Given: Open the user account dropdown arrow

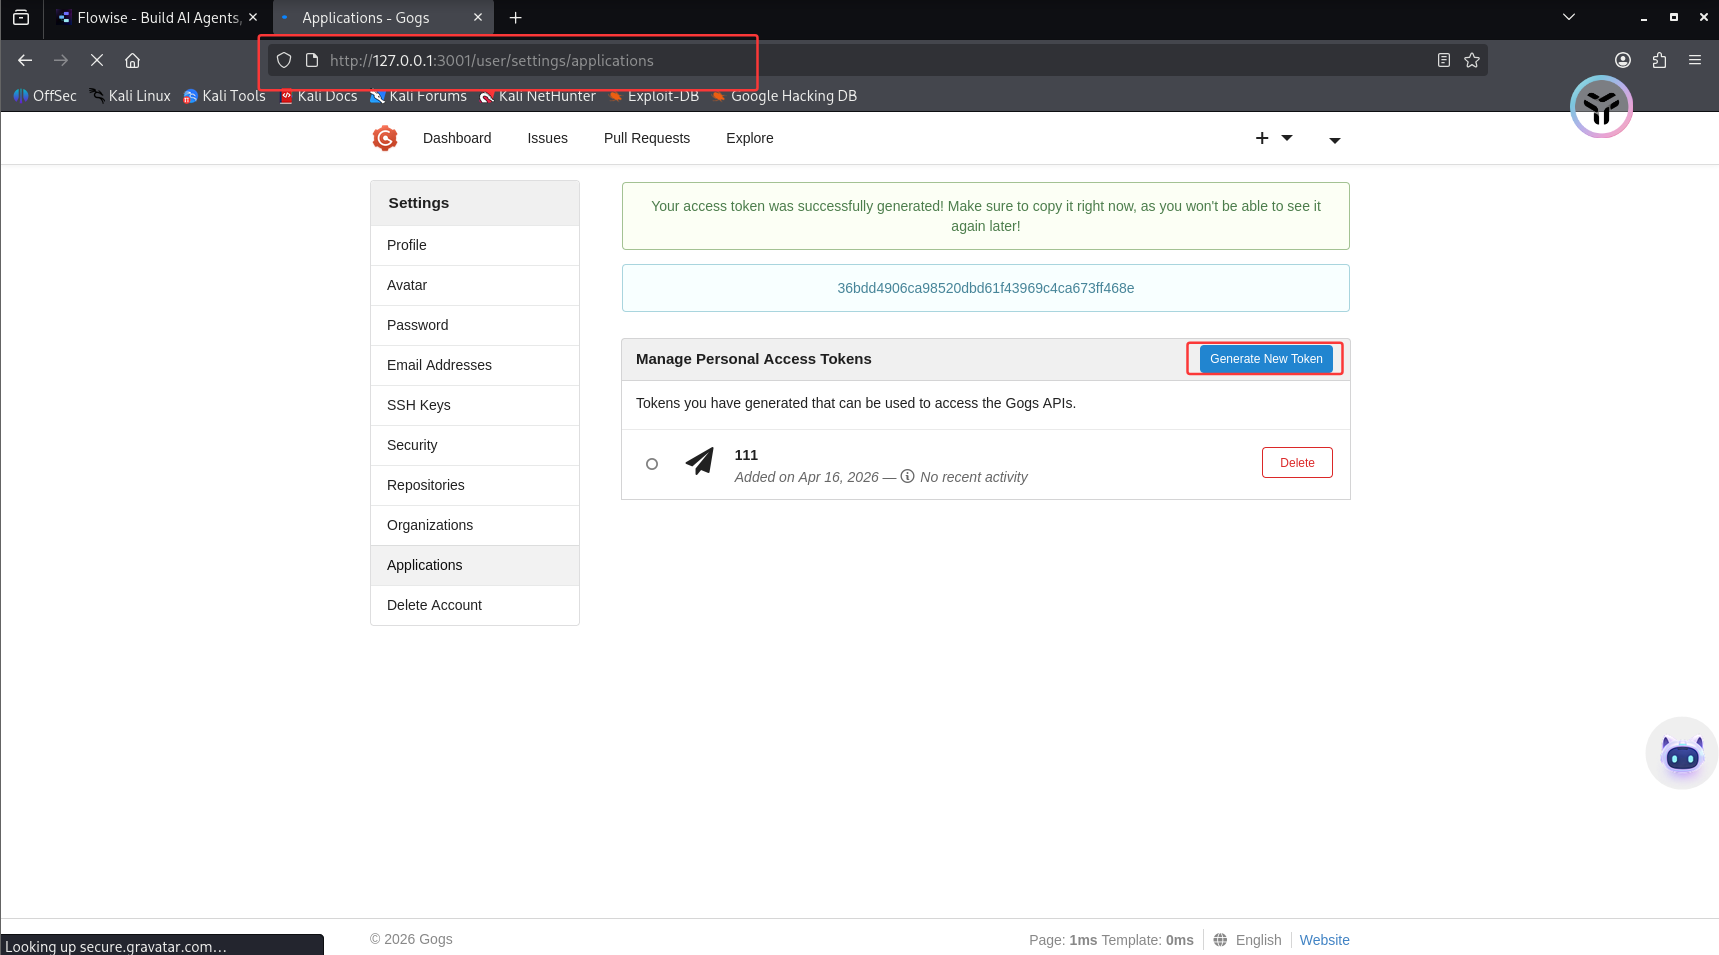Looking at the screenshot, I should 1334,140.
